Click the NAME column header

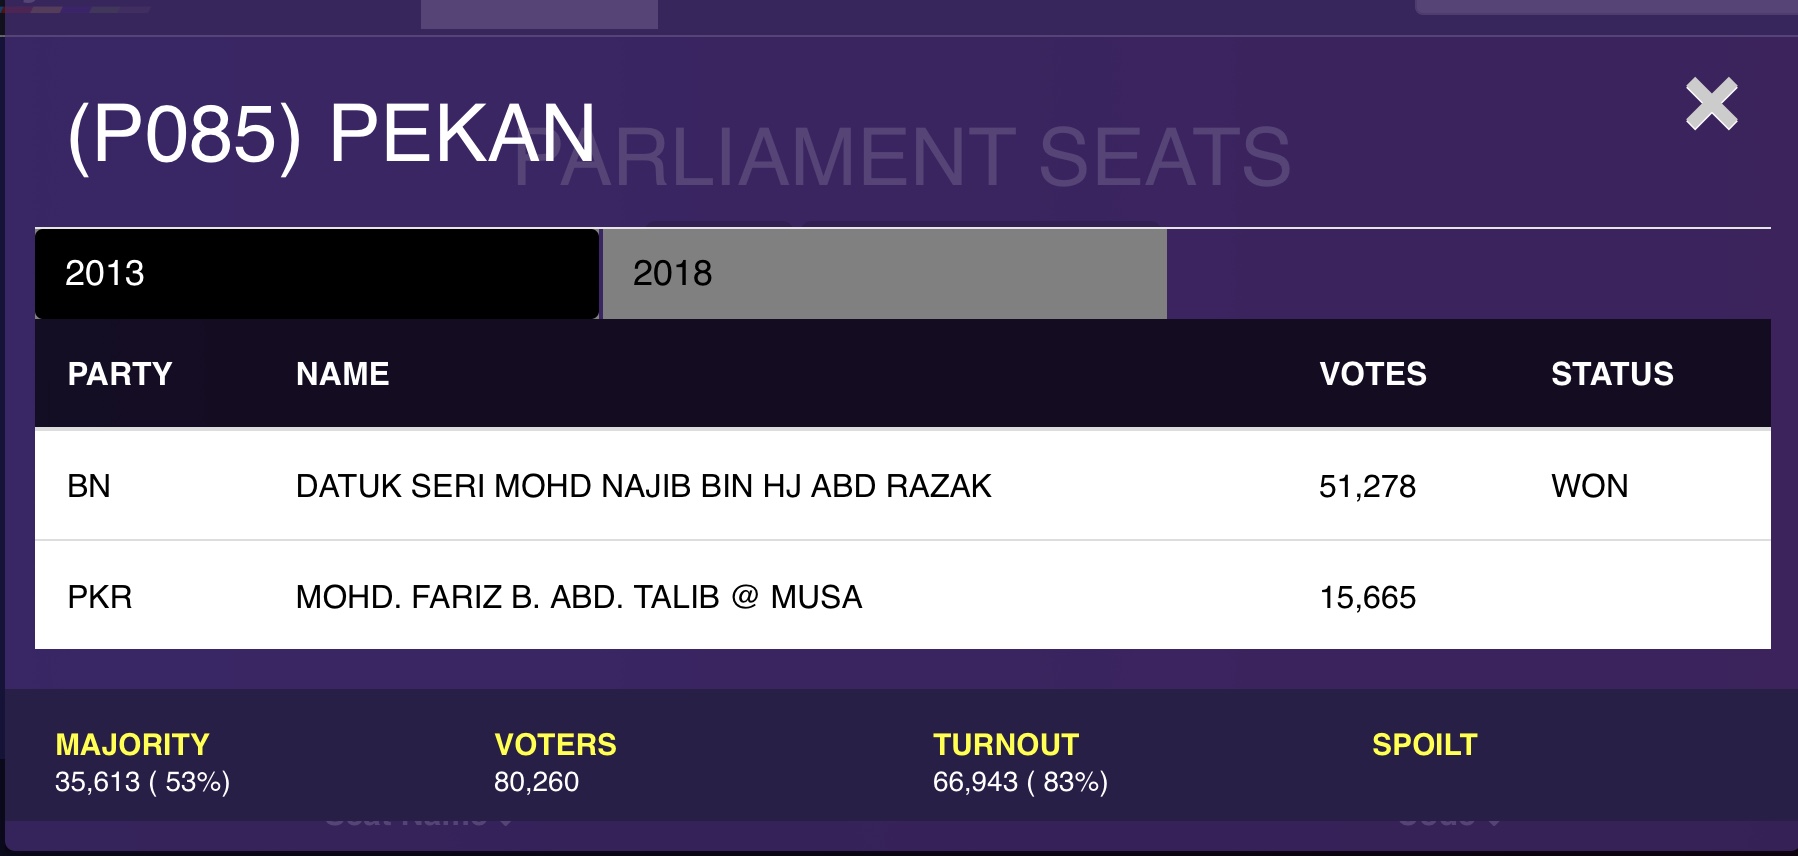343,374
